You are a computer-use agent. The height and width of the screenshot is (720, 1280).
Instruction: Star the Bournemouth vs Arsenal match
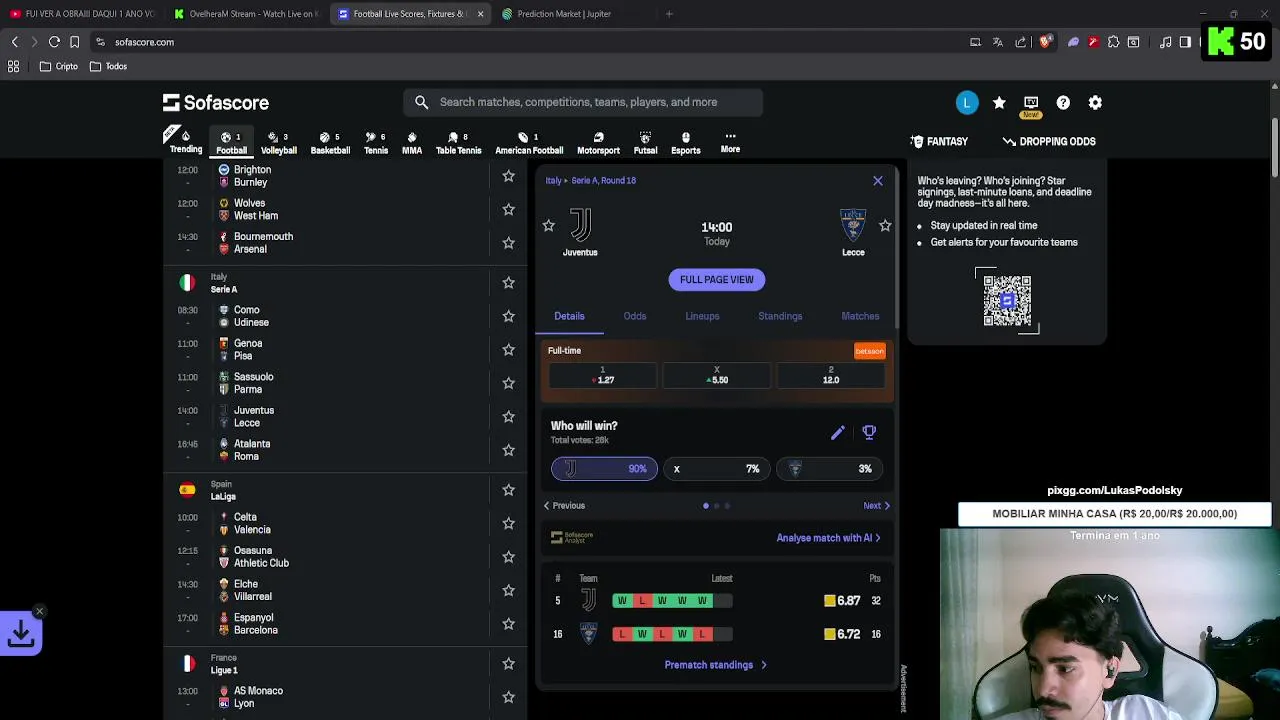508,243
